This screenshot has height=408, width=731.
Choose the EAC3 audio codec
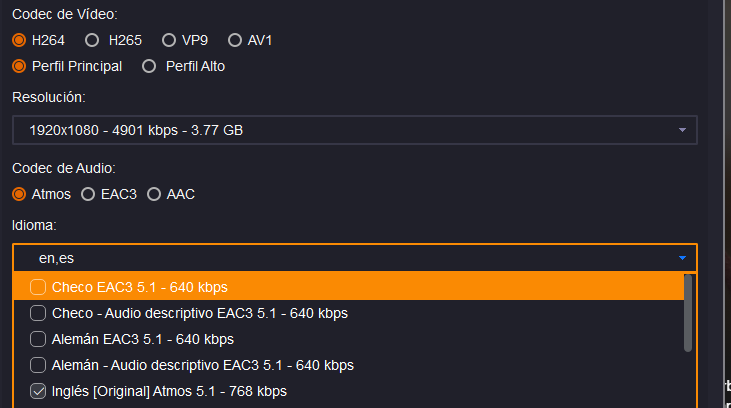[88, 194]
